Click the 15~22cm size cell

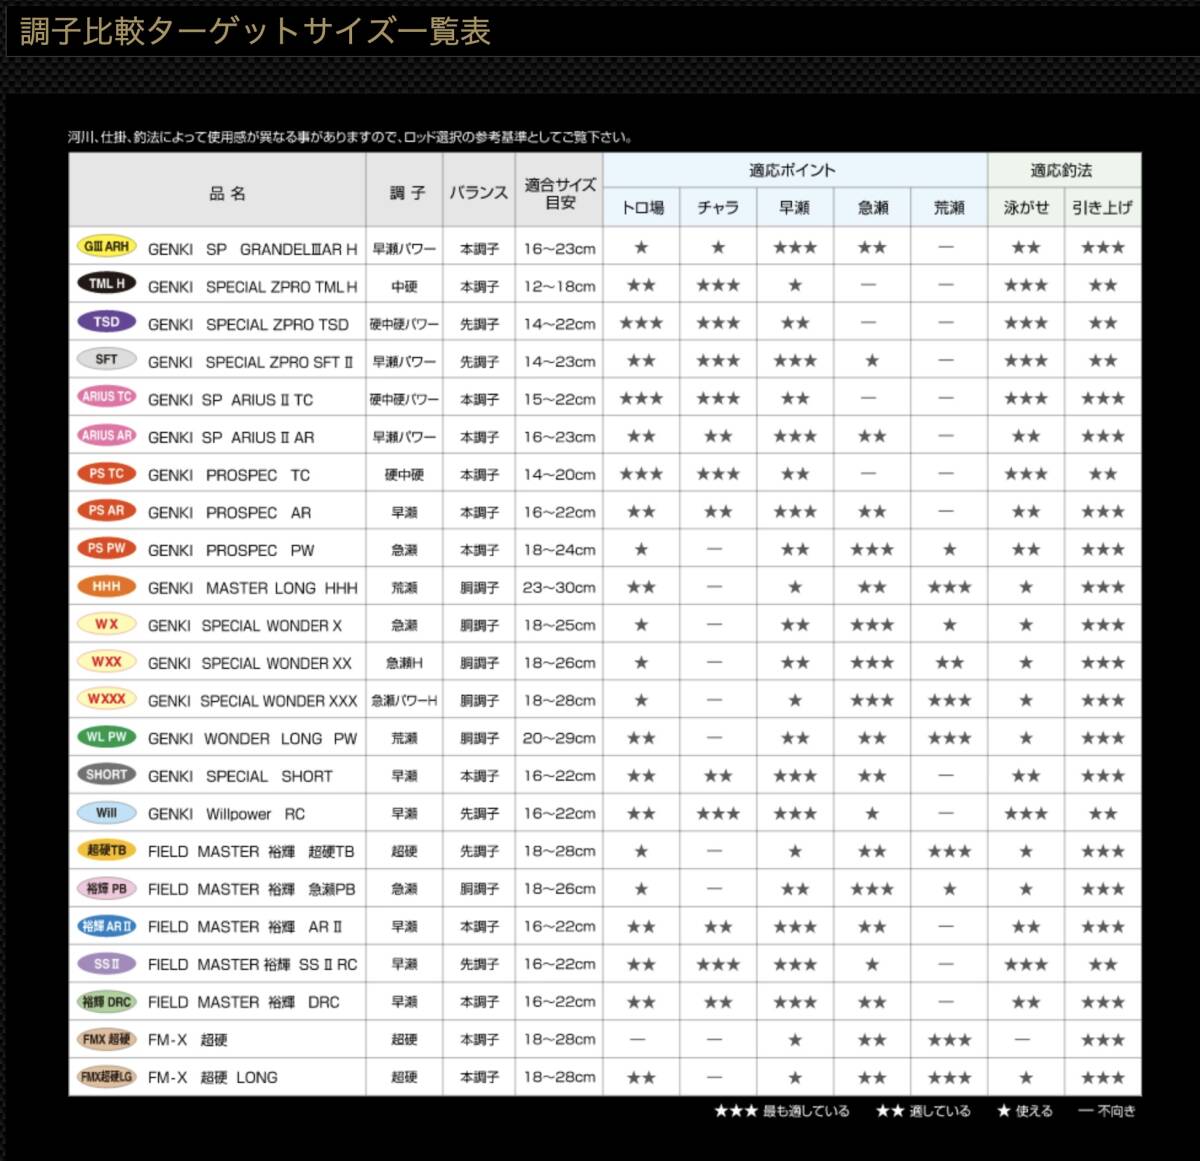coord(559,400)
